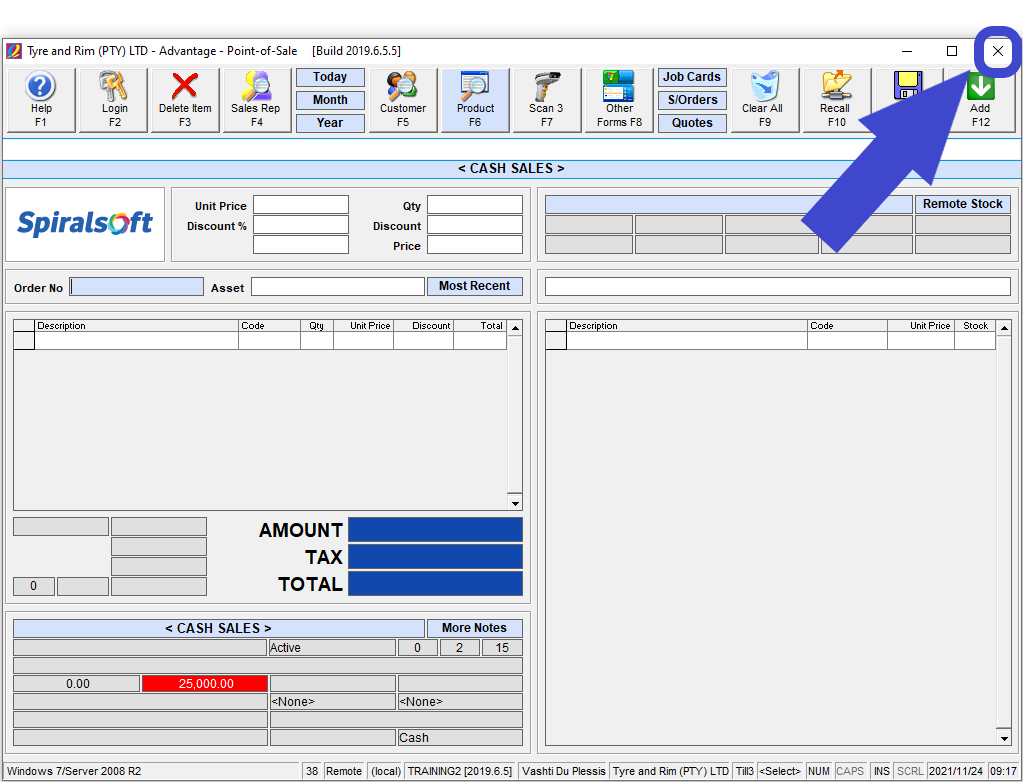Click the Most Recent button

coord(474,286)
